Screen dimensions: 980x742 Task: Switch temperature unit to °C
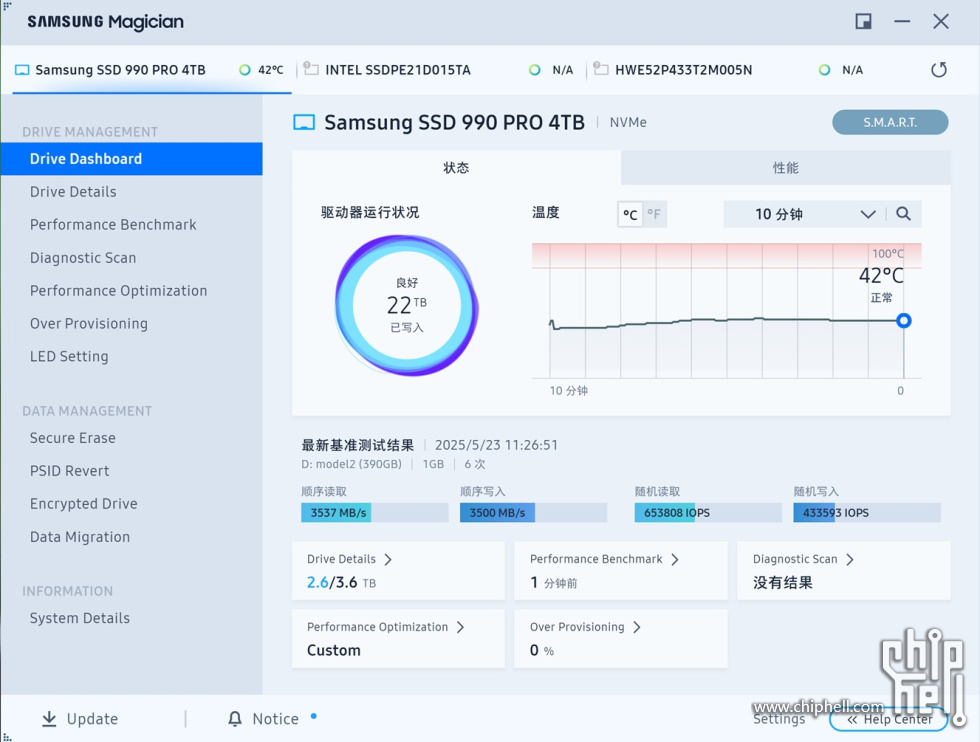tap(630, 214)
